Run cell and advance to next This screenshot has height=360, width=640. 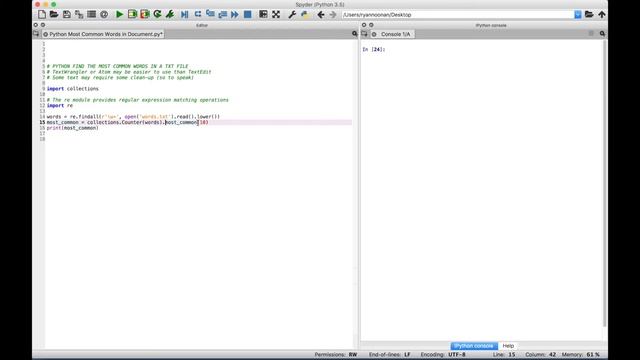point(144,15)
